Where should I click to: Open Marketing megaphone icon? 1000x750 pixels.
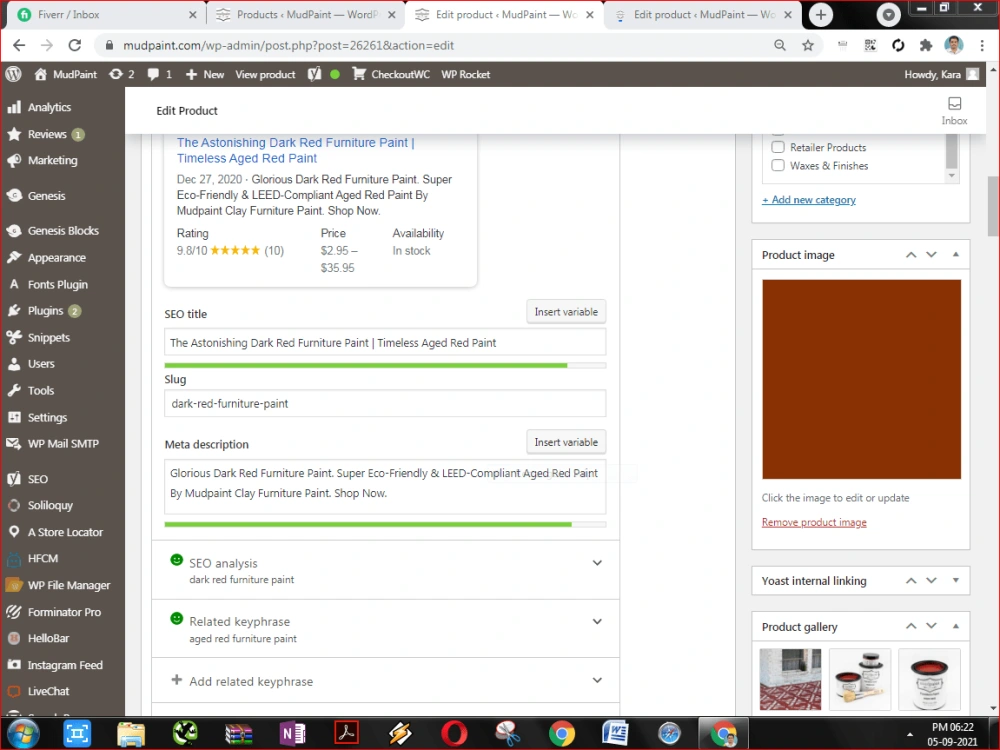pos(13,160)
